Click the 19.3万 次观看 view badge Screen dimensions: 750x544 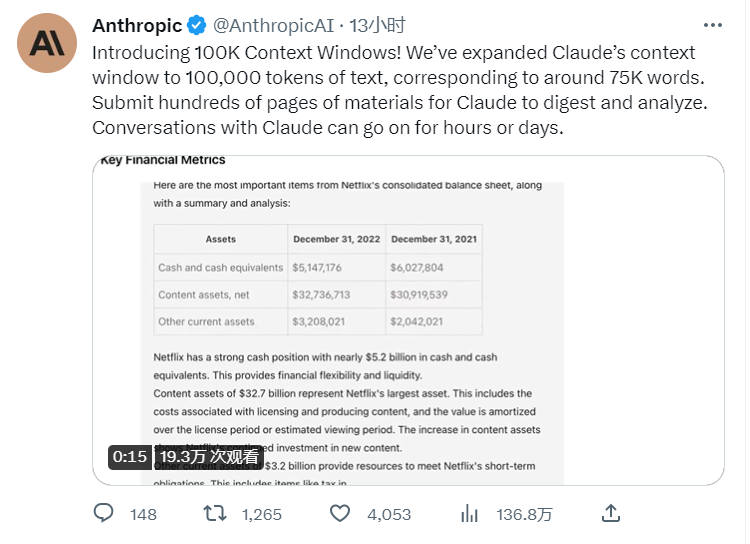tap(209, 456)
